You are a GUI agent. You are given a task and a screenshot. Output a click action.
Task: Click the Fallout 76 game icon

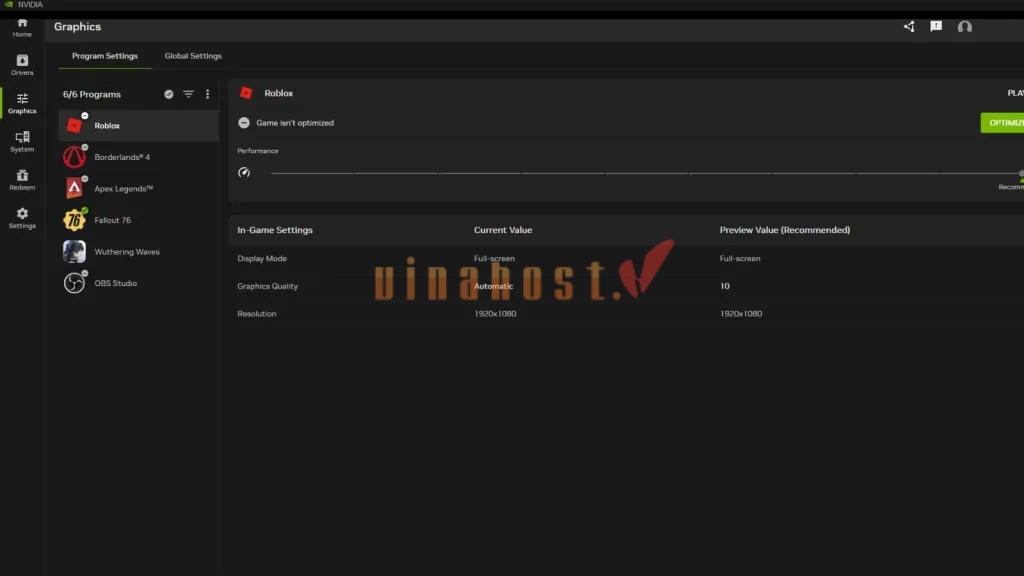(74, 220)
